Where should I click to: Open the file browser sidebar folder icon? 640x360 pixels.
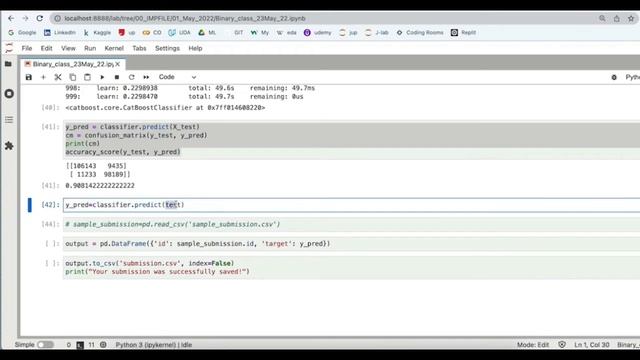coord(9,64)
